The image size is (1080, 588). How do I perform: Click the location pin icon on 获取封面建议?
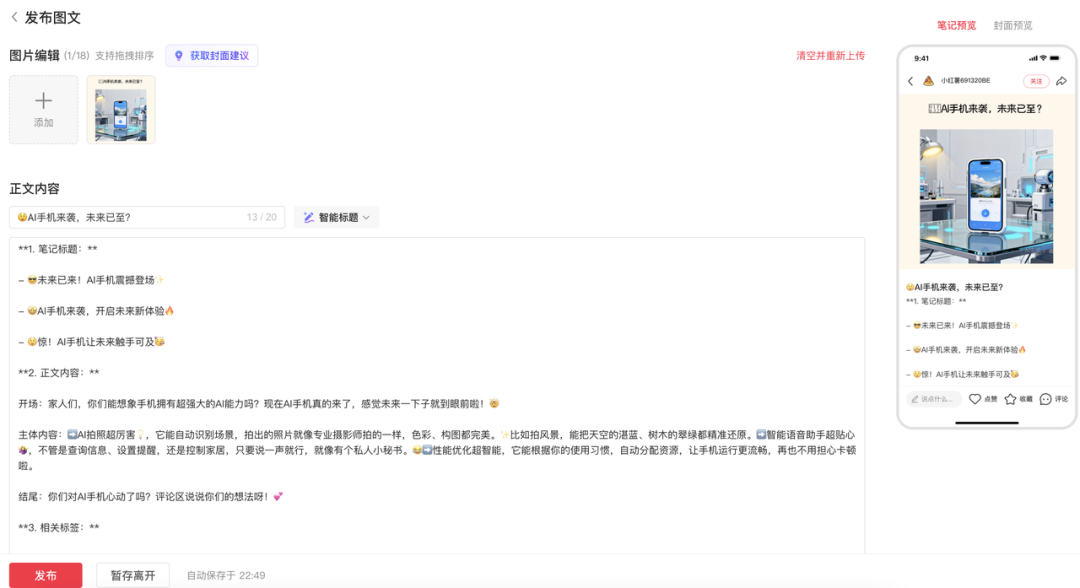tap(178, 55)
